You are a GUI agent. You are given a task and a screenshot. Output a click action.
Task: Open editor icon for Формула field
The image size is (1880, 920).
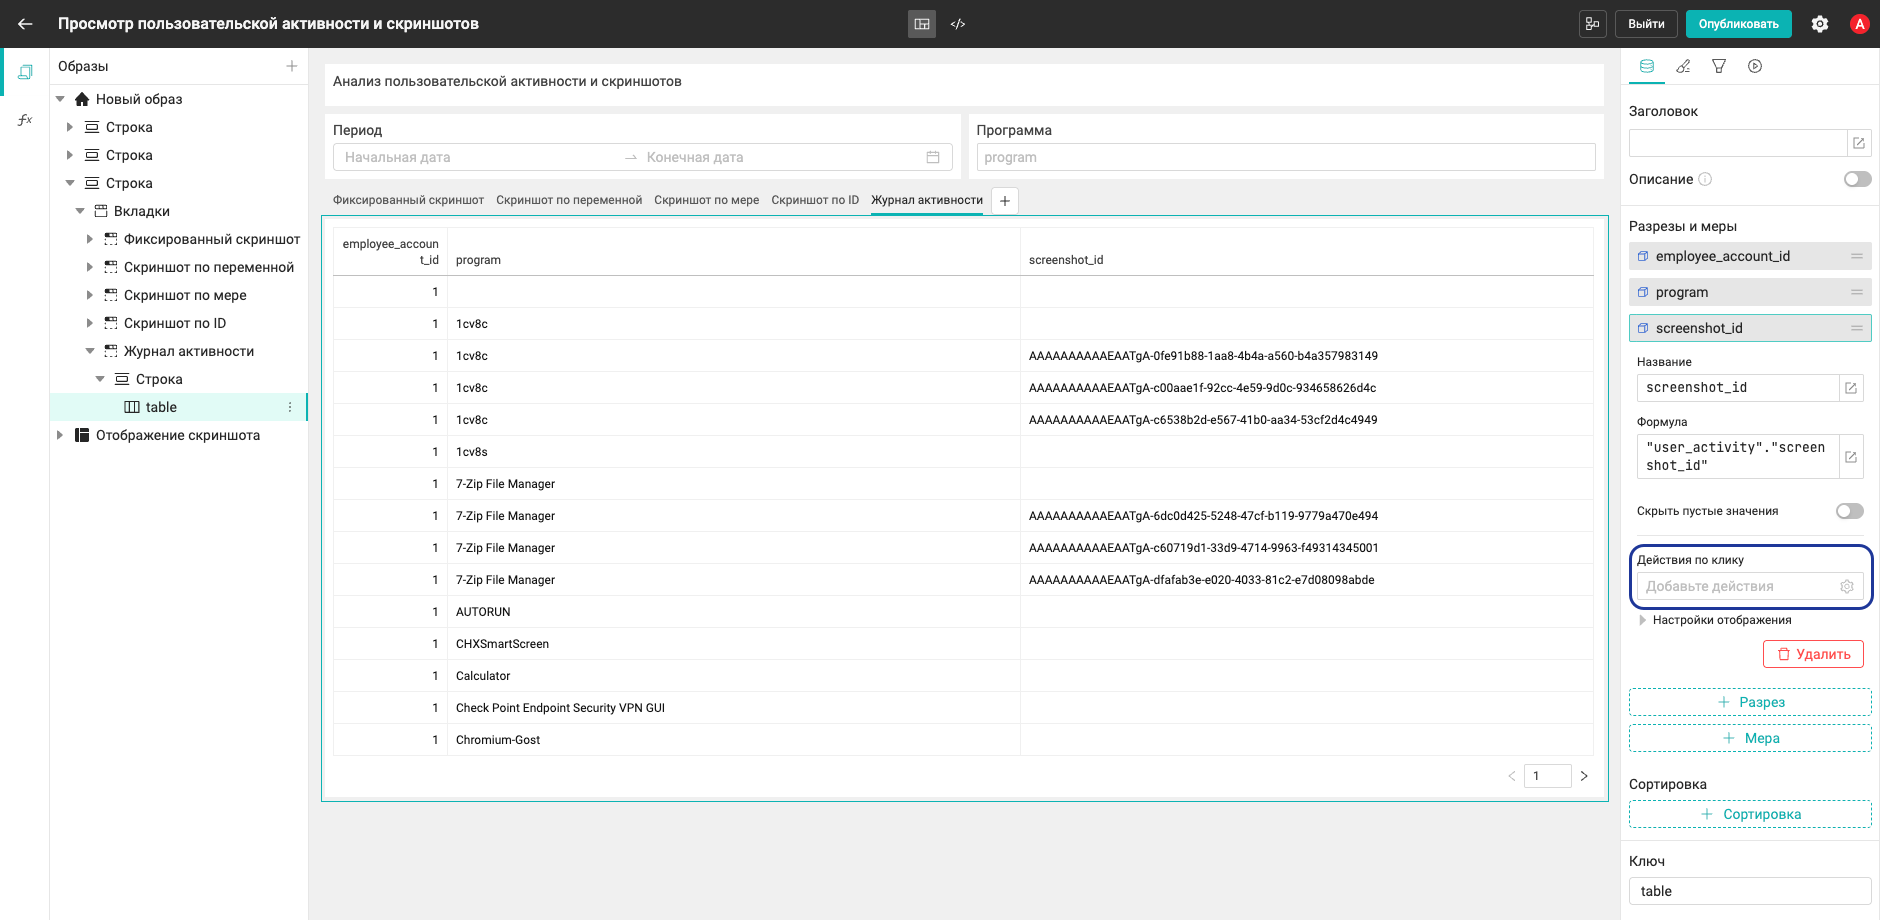click(1851, 456)
